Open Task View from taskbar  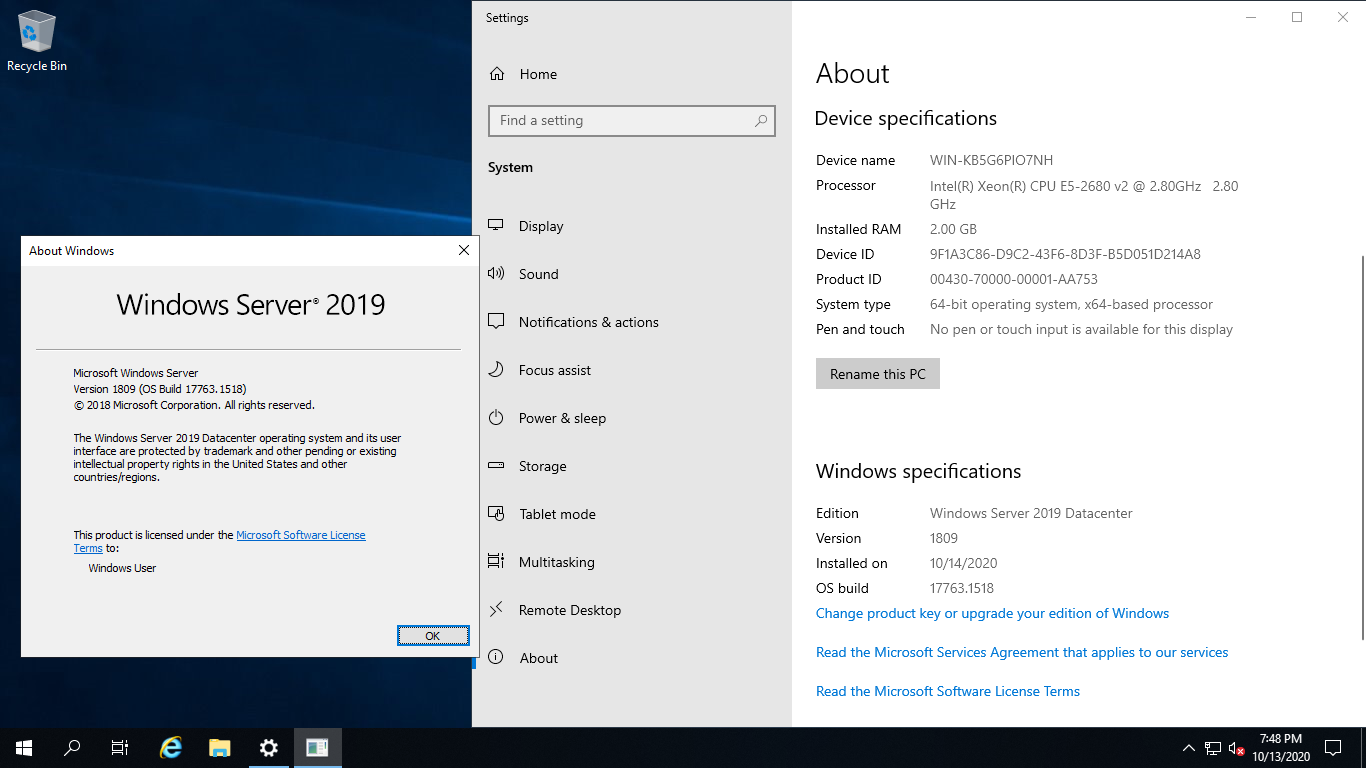(x=120, y=748)
